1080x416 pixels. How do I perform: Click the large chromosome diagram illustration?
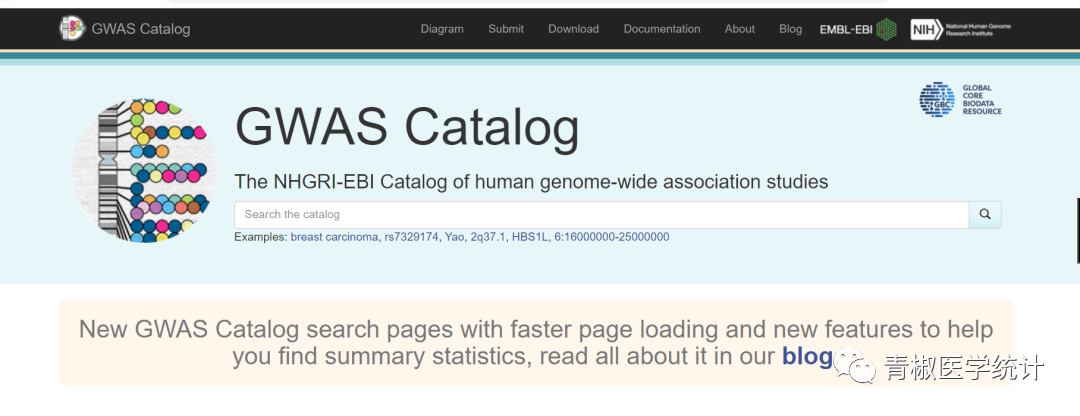pyautogui.click(x=144, y=171)
